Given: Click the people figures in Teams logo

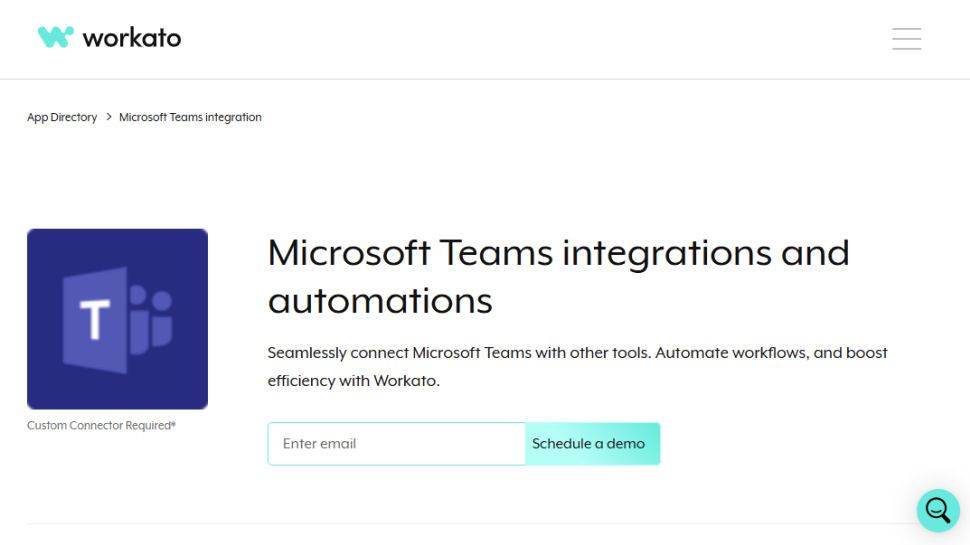Looking at the screenshot, I should [152, 318].
